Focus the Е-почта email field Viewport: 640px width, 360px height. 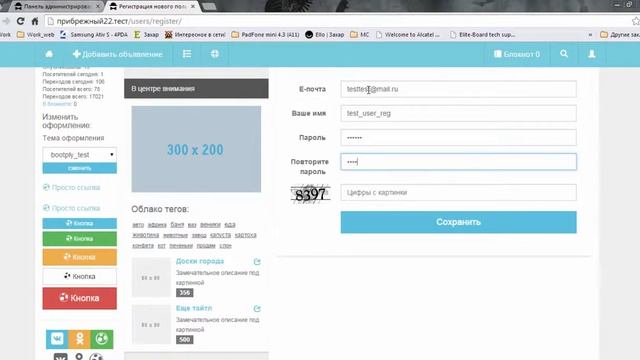pyautogui.click(x=458, y=89)
